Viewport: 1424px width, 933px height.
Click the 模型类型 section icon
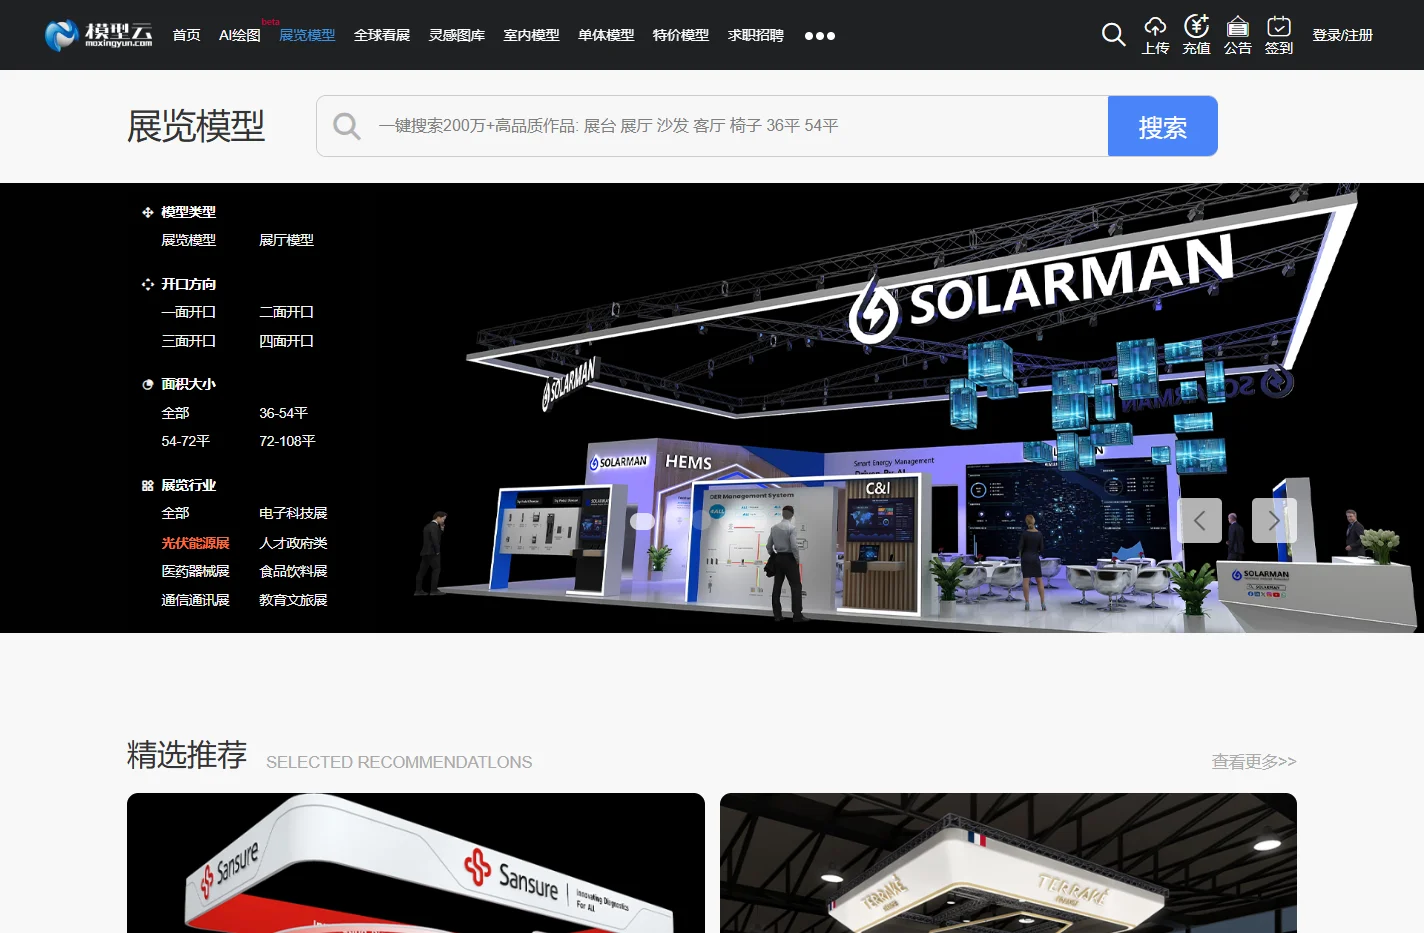click(148, 212)
